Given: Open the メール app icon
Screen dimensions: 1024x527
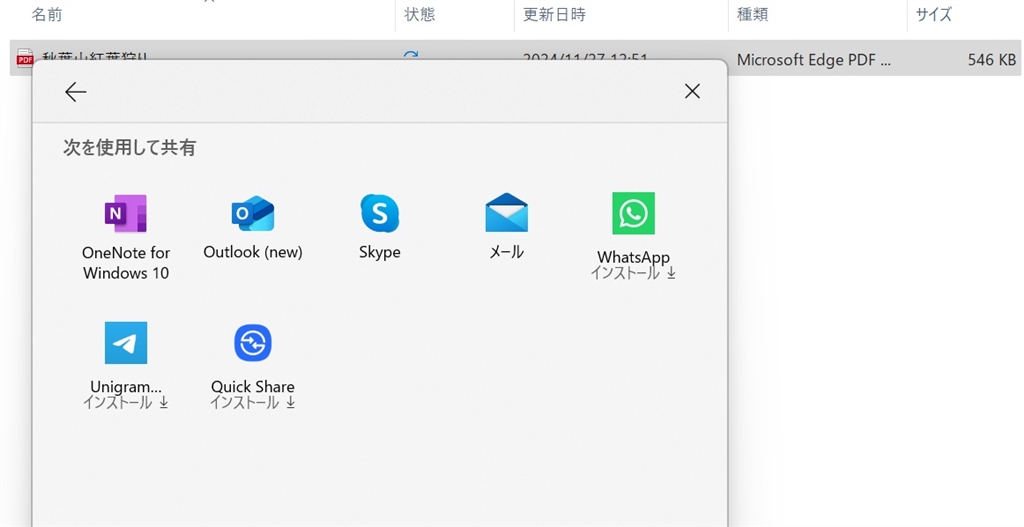Looking at the screenshot, I should pos(506,214).
